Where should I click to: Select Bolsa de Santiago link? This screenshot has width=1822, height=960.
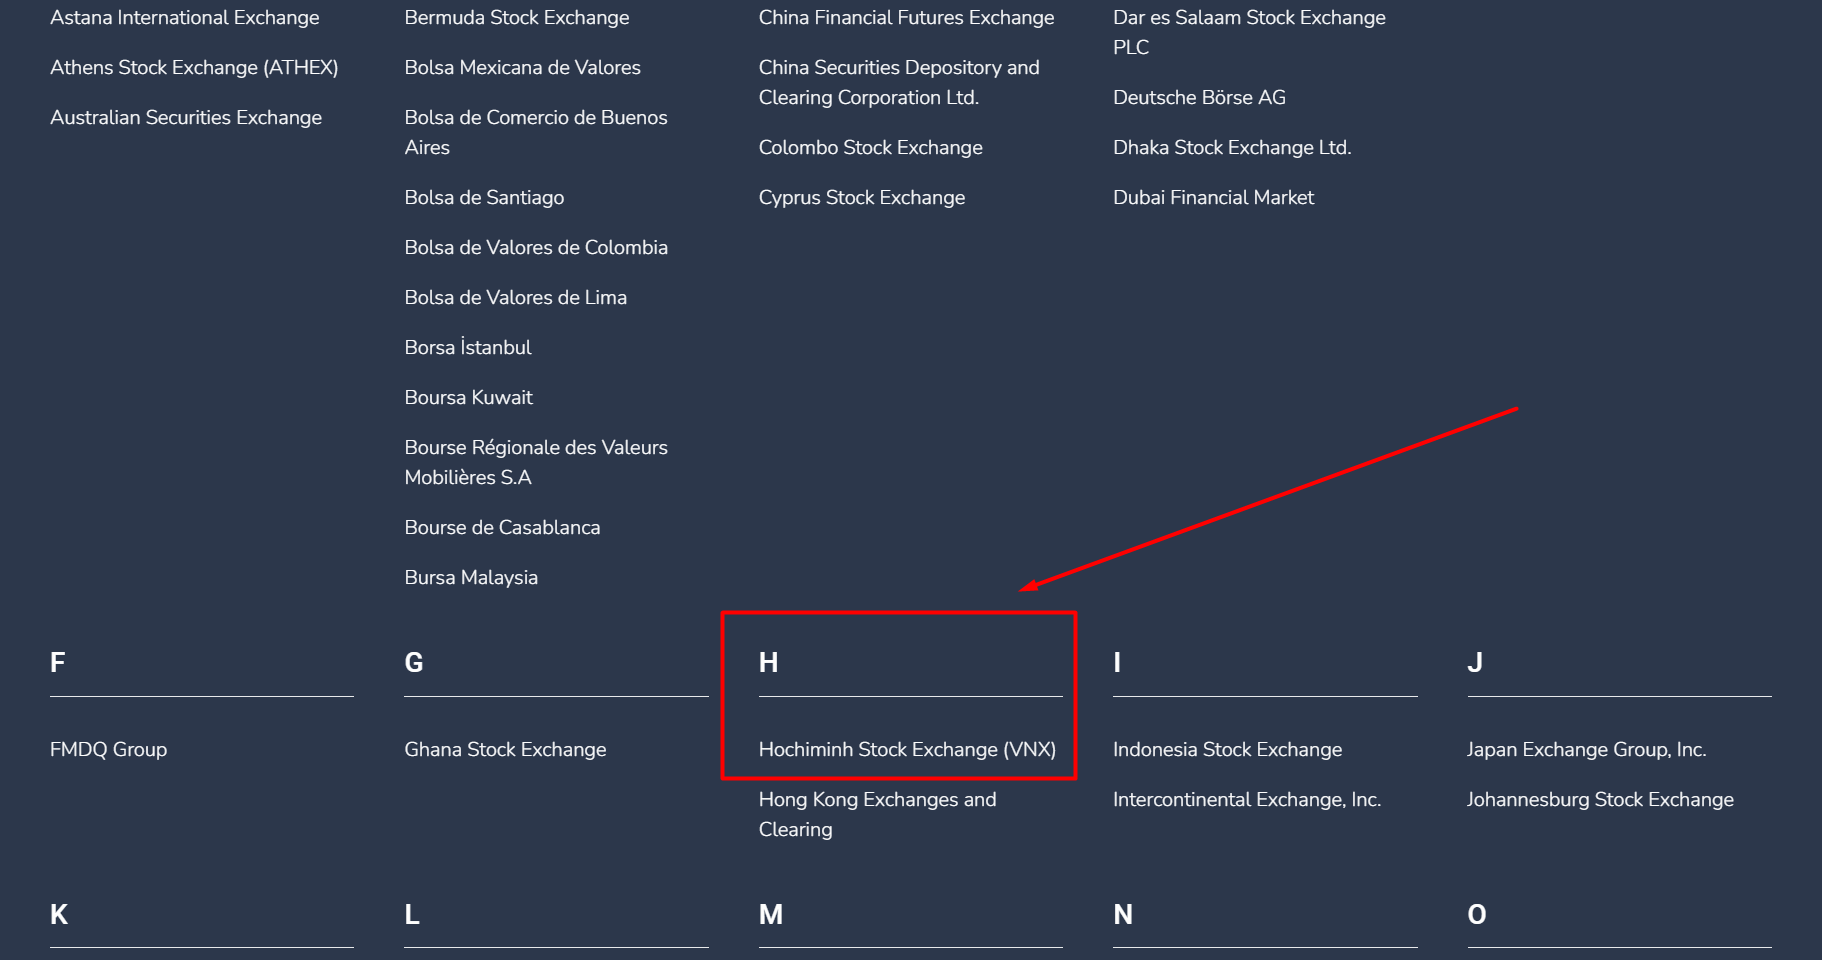tap(484, 197)
